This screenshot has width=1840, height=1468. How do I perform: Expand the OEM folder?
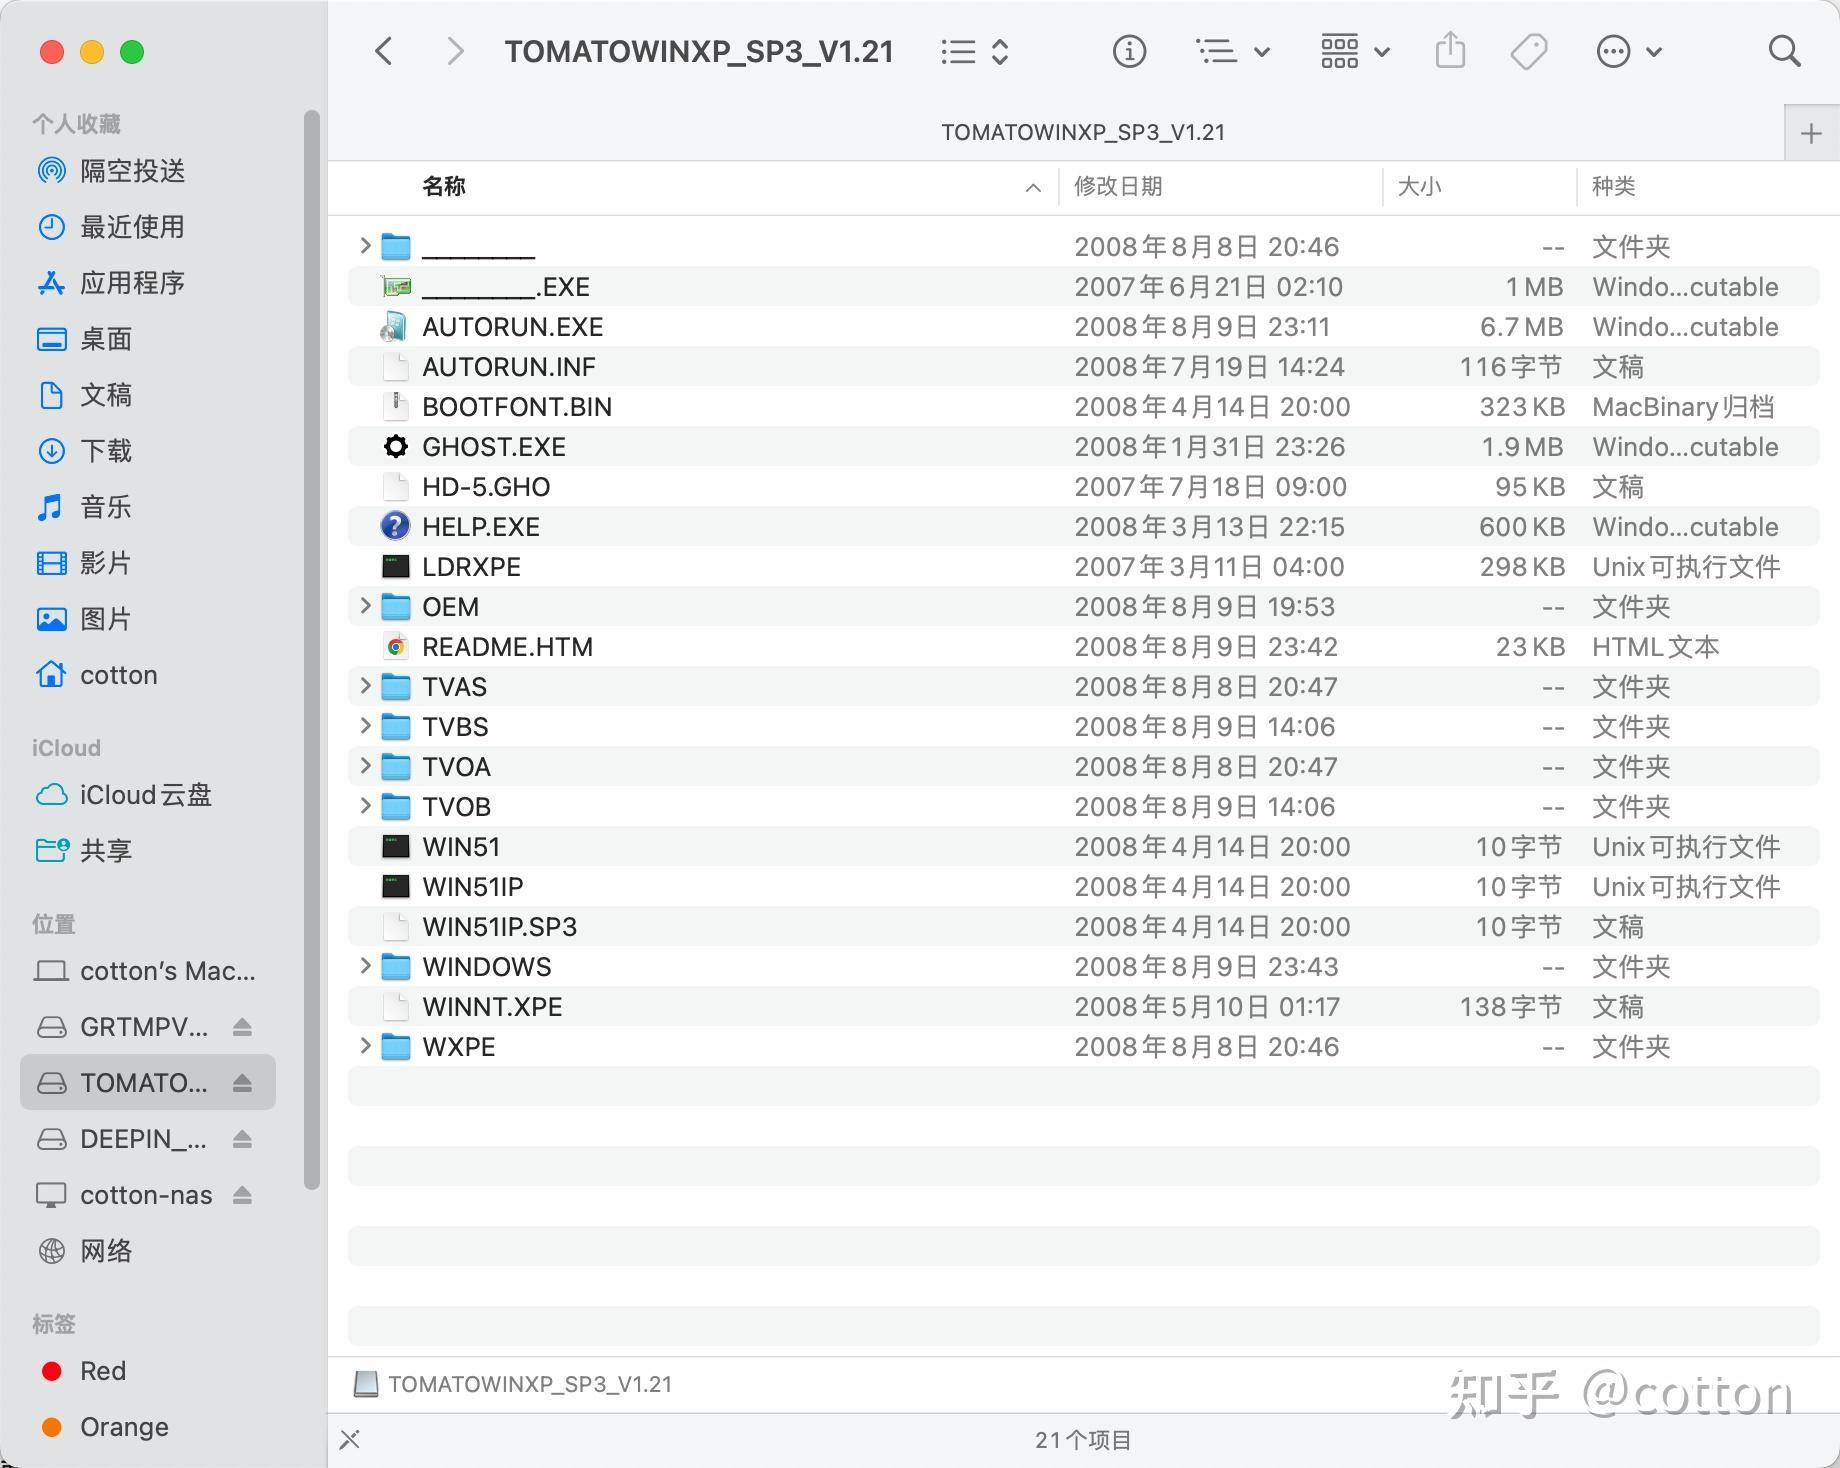[x=365, y=605]
